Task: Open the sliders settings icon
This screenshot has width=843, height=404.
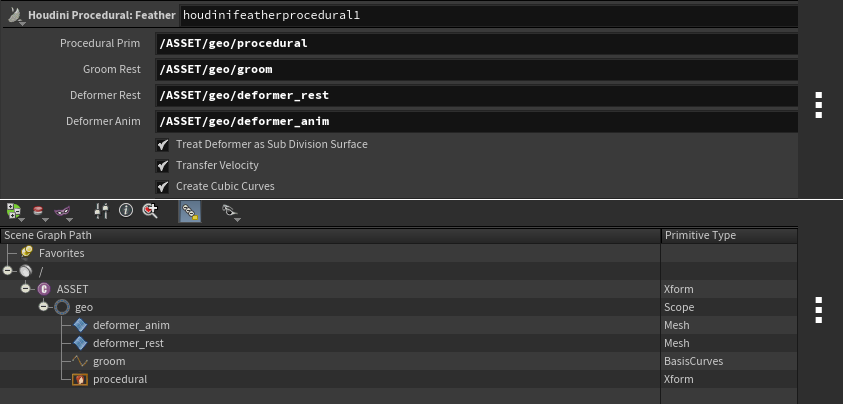Action: 101,211
